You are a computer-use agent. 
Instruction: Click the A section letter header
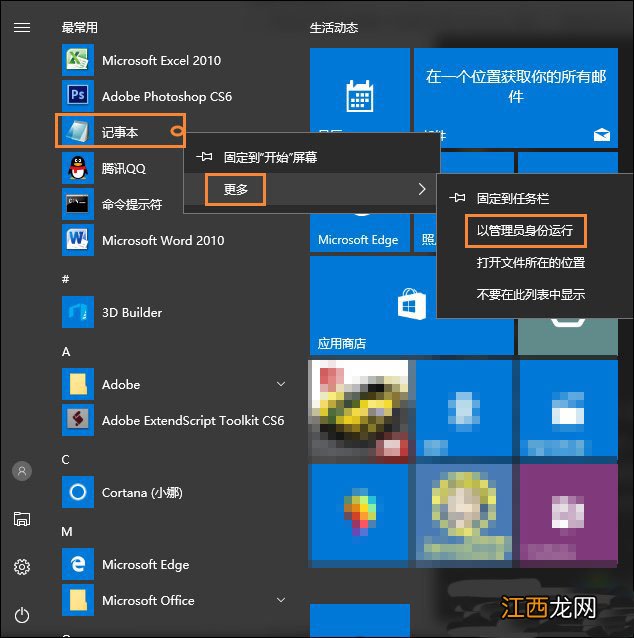(66, 352)
